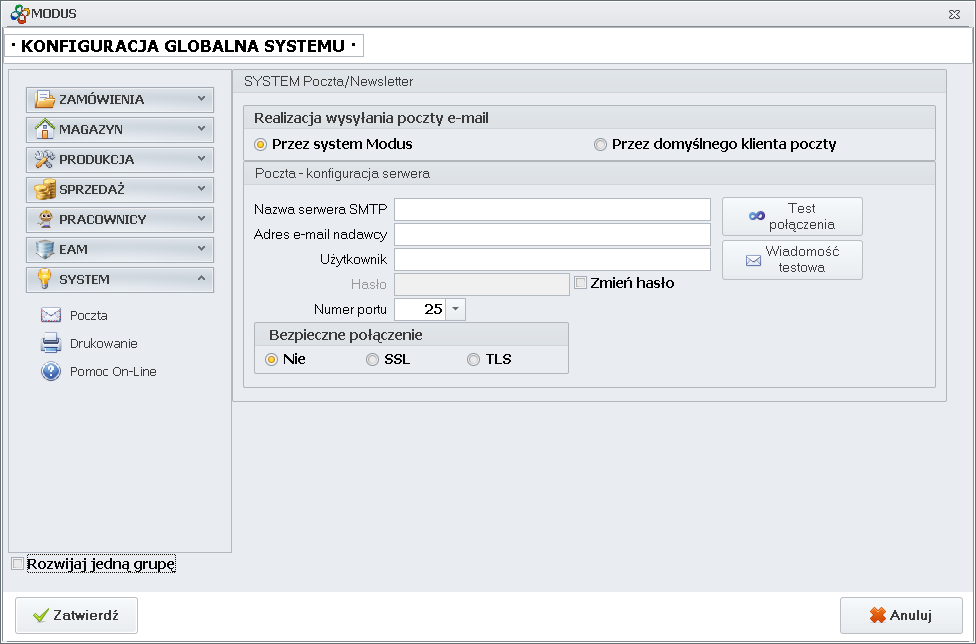Select Przez domyślnego klienta poczty option
The height and width of the screenshot is (644, 976).
[600, 144]
